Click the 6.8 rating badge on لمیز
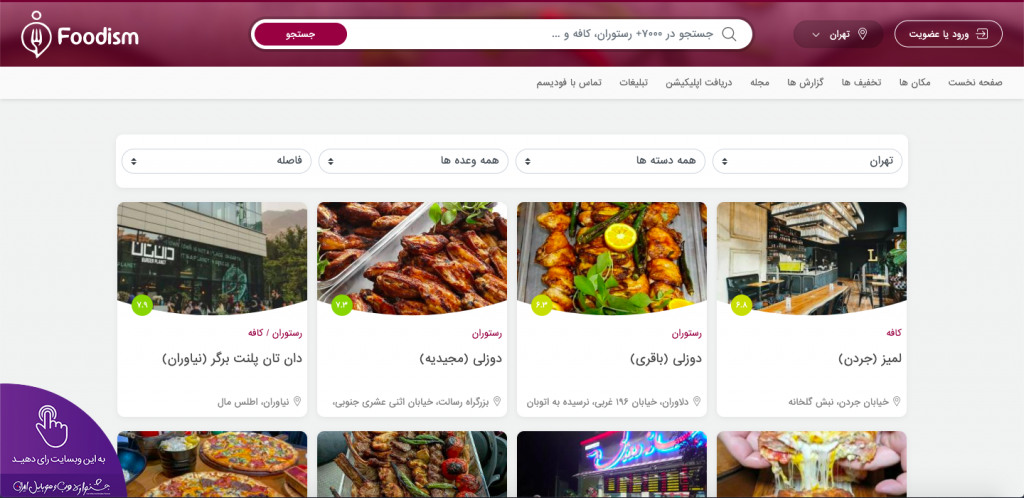 point(741,305)
